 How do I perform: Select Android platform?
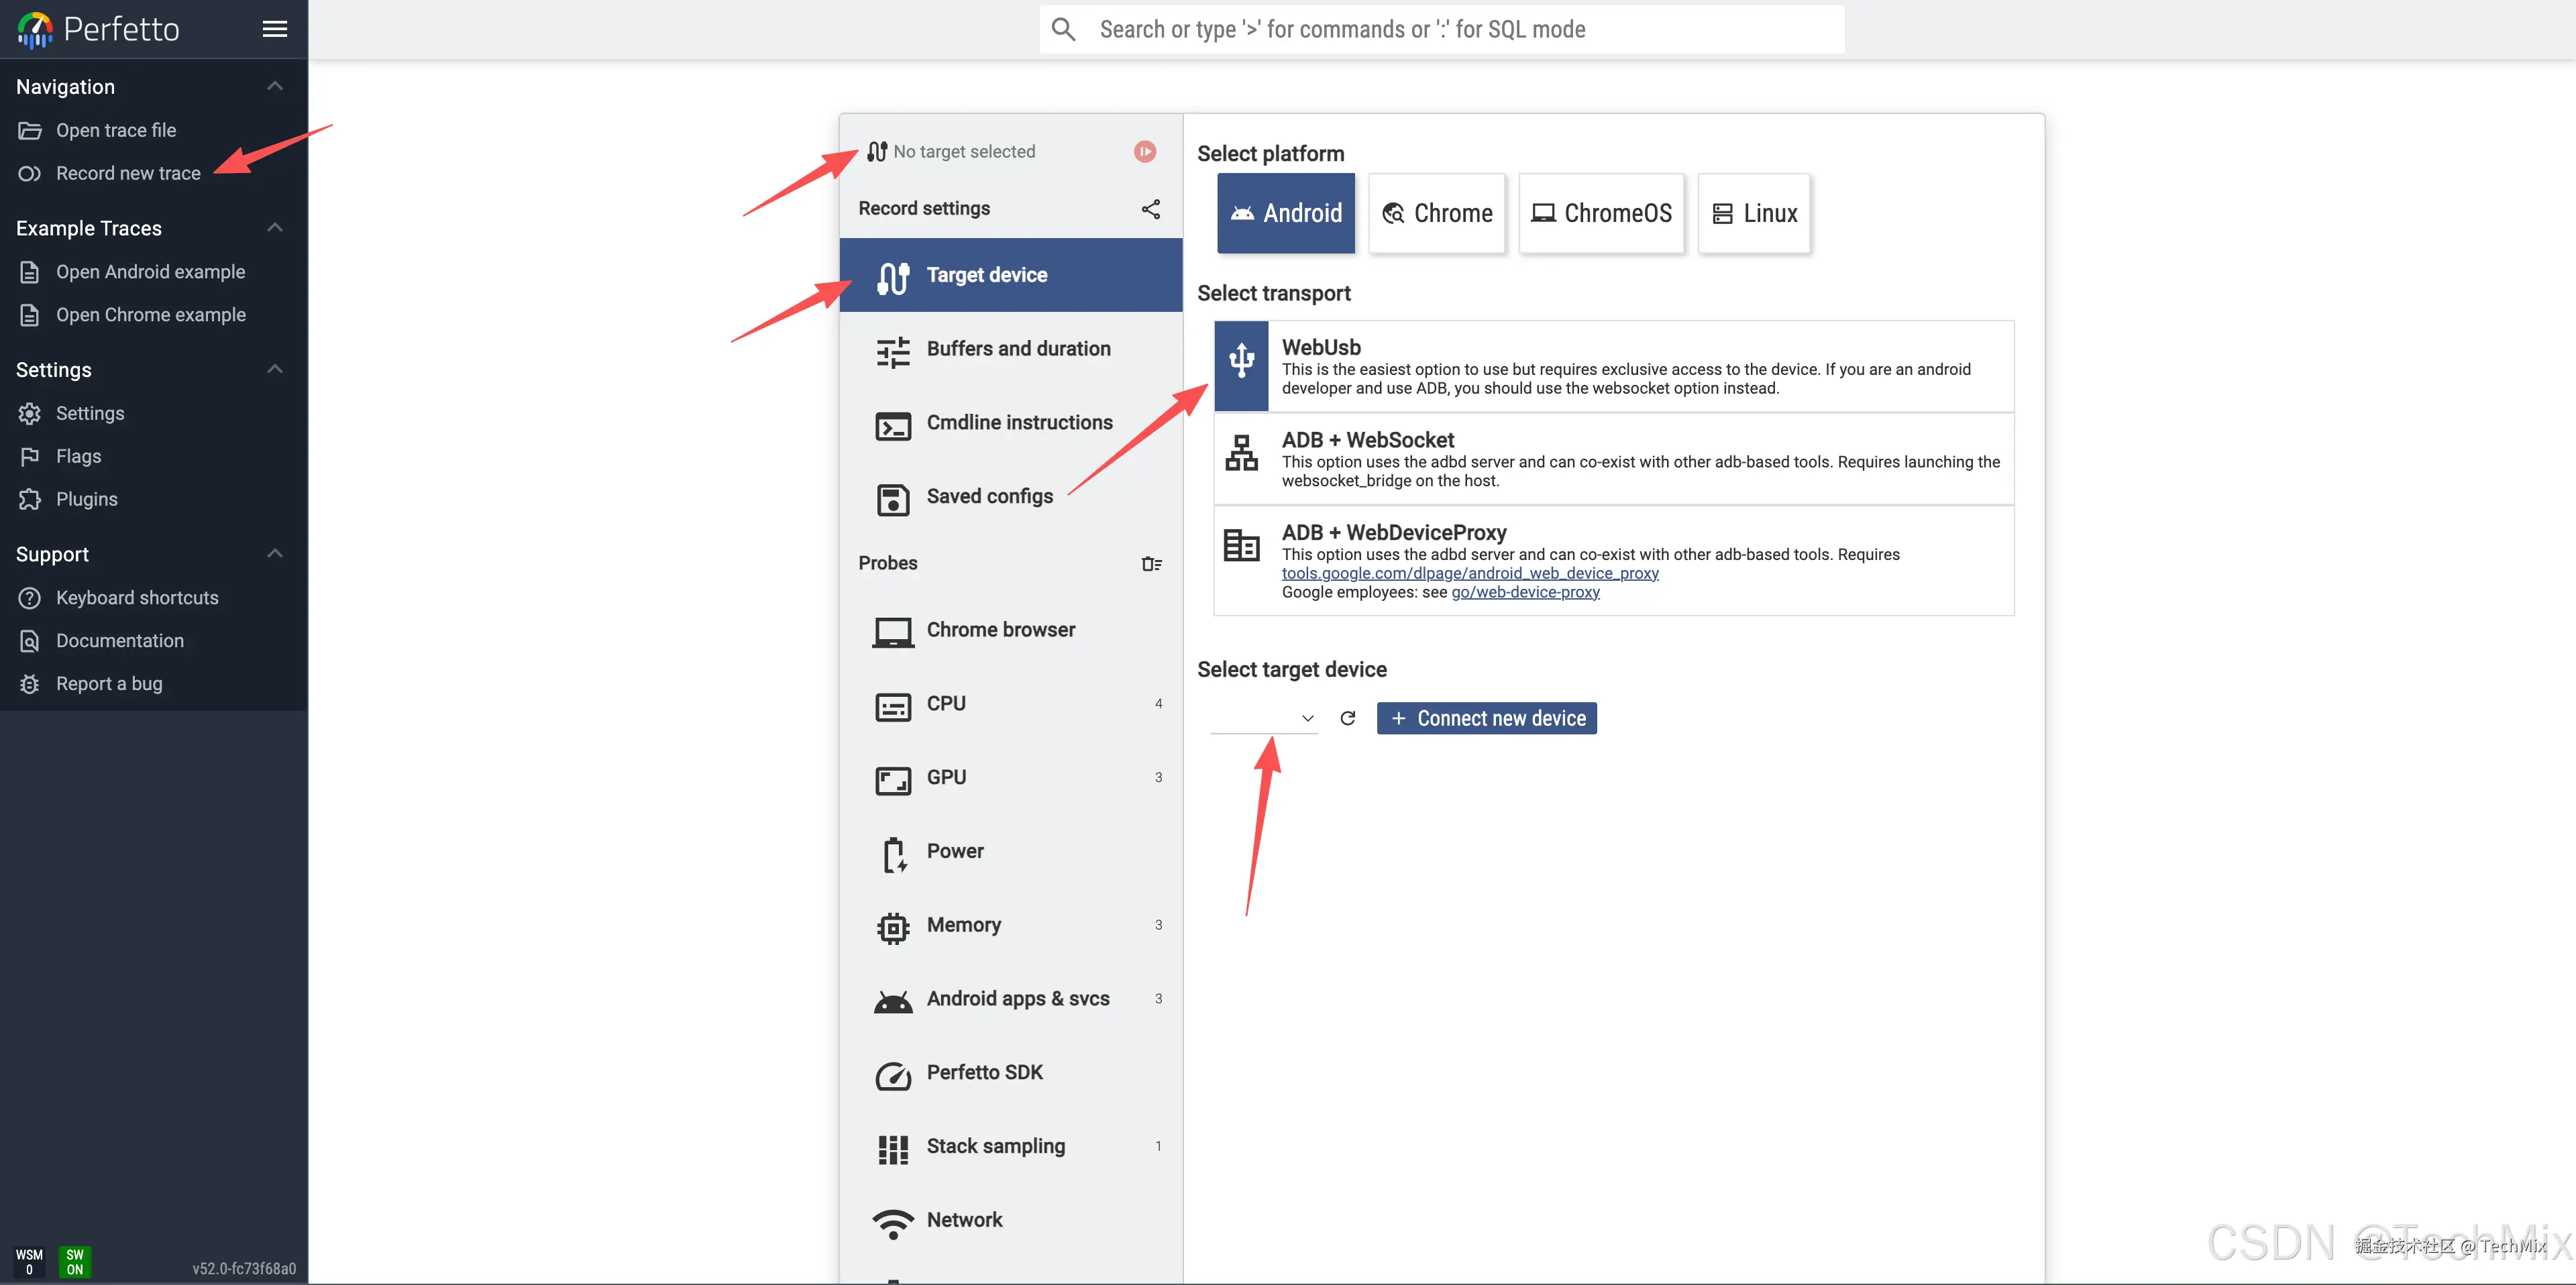(1286, 213)
